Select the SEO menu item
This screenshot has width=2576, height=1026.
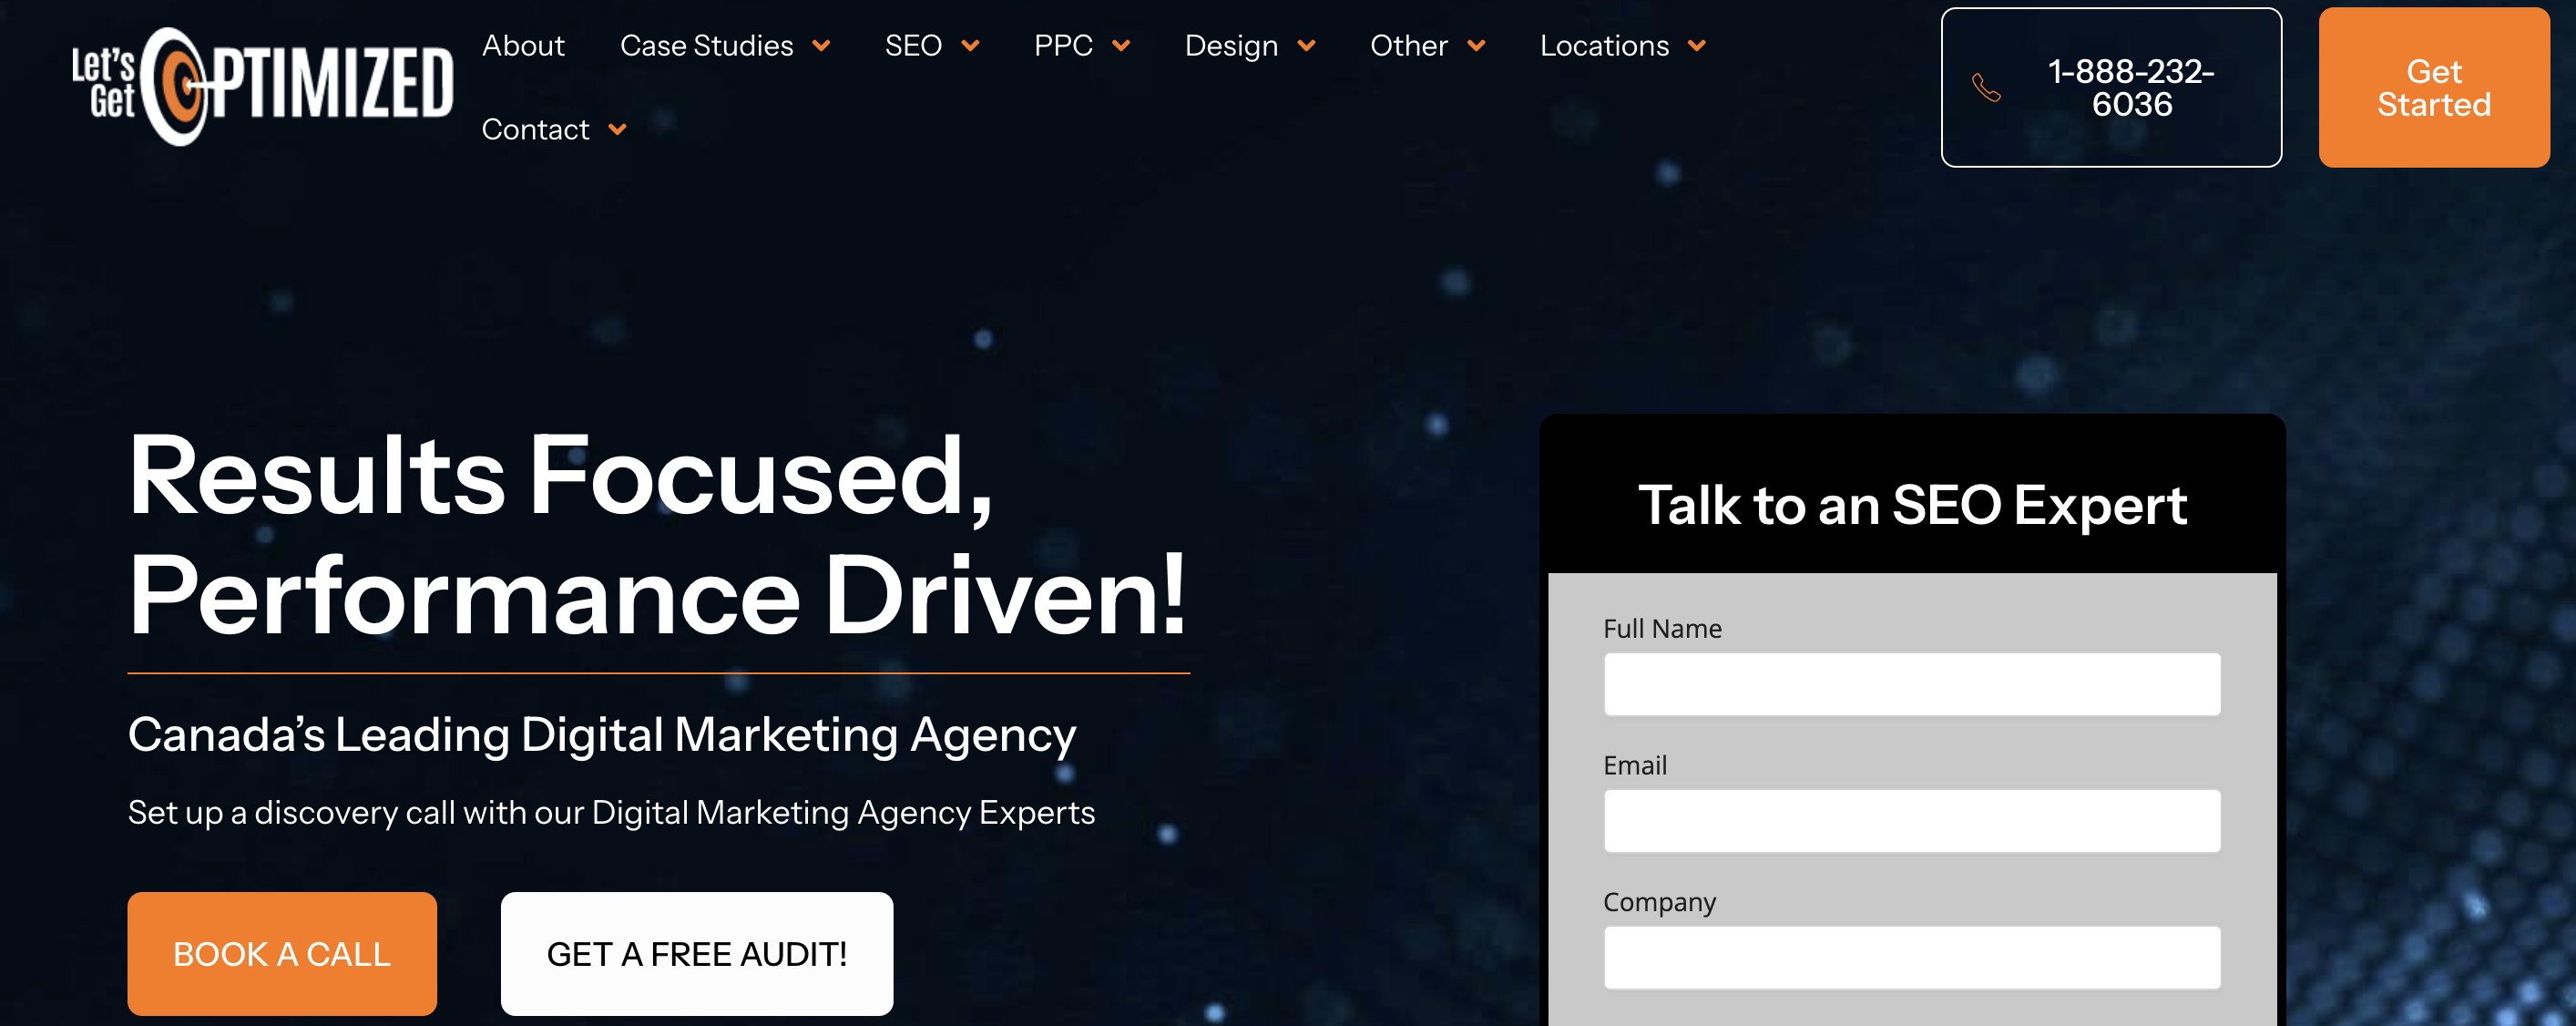tap(913, 46)
